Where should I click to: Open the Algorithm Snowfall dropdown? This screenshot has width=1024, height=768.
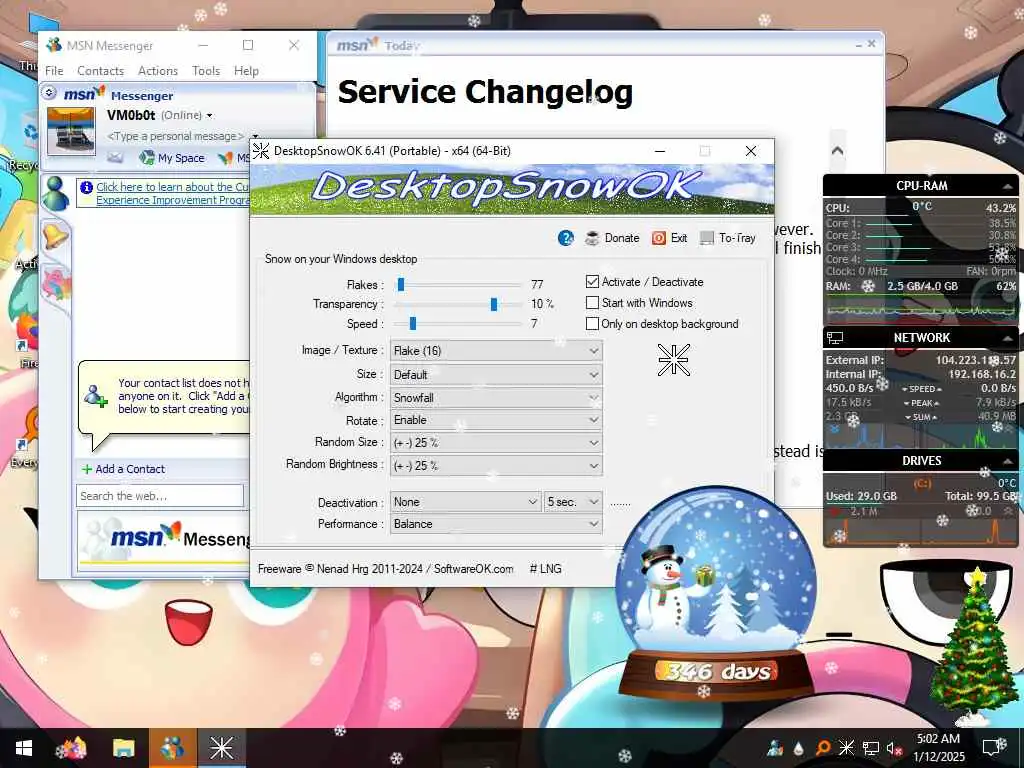tap(496, 398)
